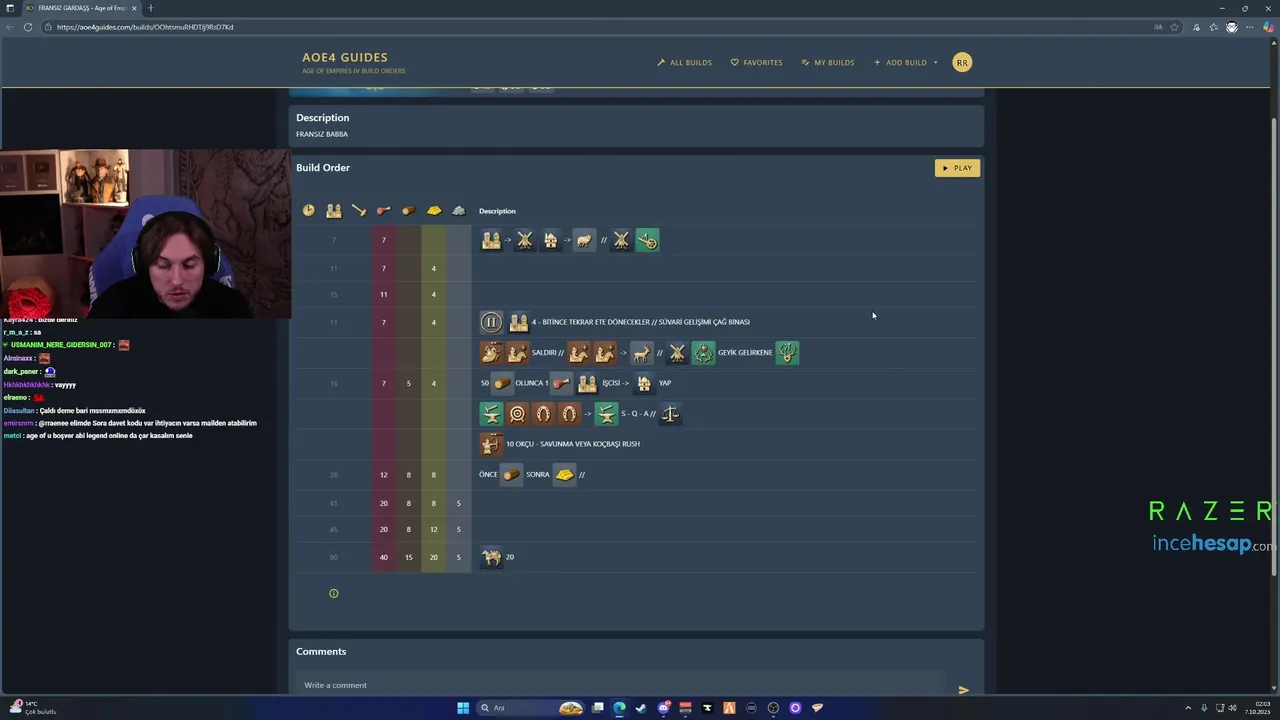Open Steam from the taskbar
This screenshot has height=720, width=1280.
641,708
